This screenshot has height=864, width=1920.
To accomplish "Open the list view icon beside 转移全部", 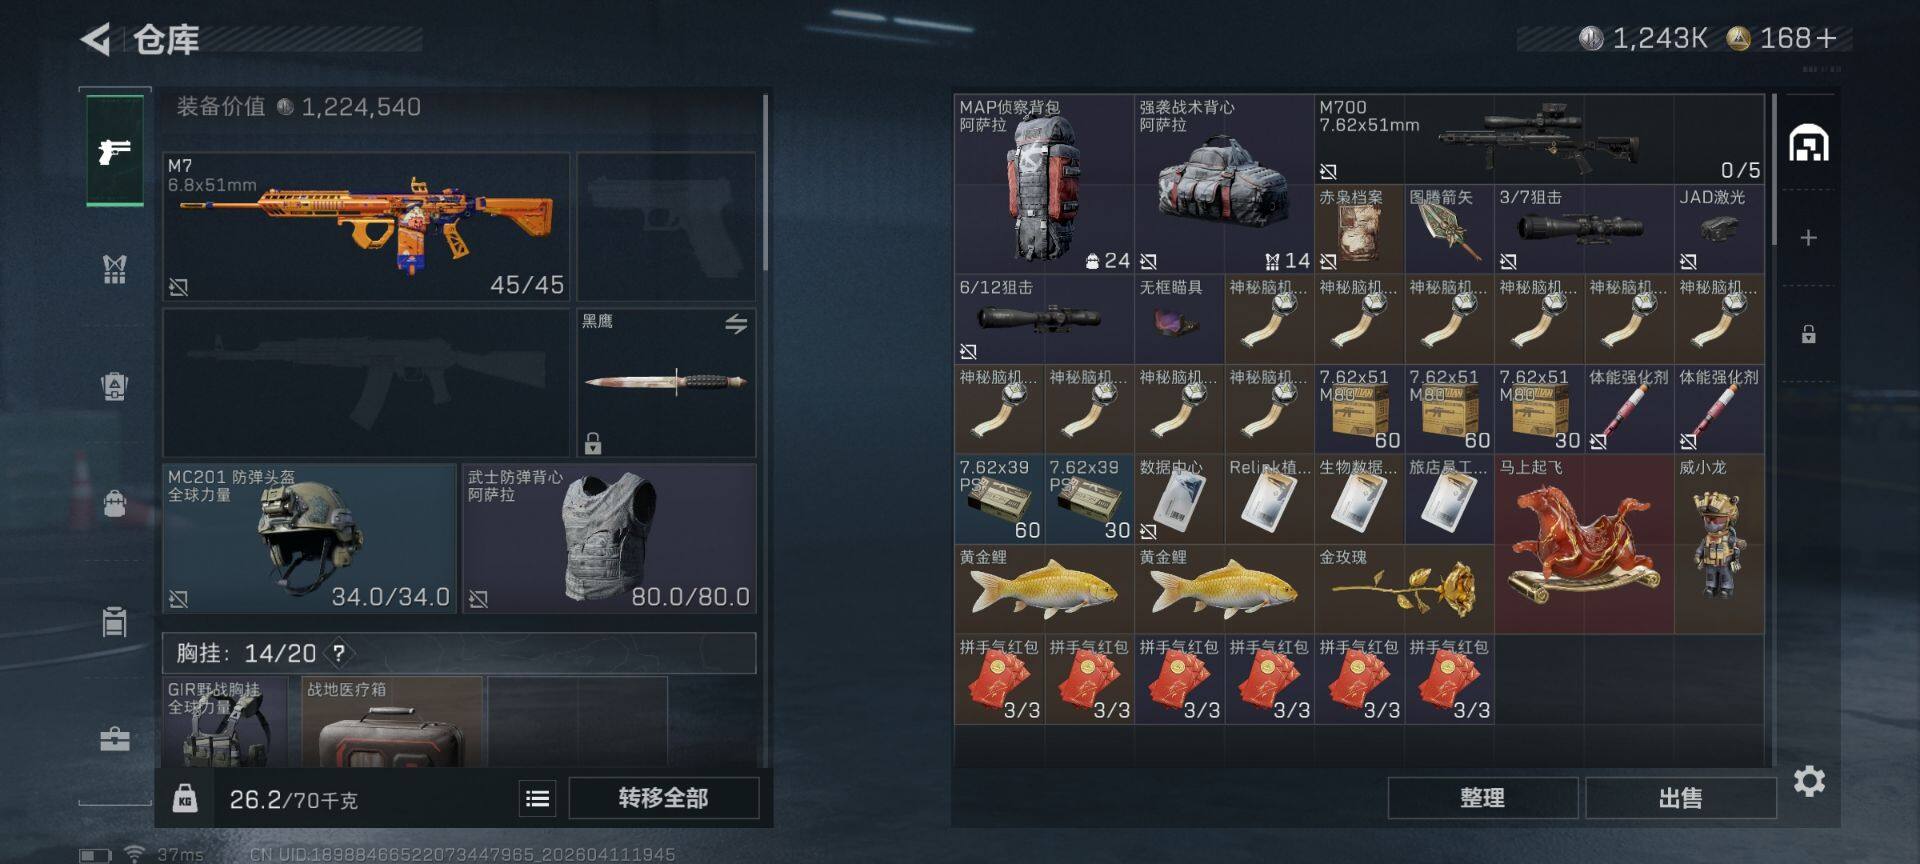I will click(538, 798).
